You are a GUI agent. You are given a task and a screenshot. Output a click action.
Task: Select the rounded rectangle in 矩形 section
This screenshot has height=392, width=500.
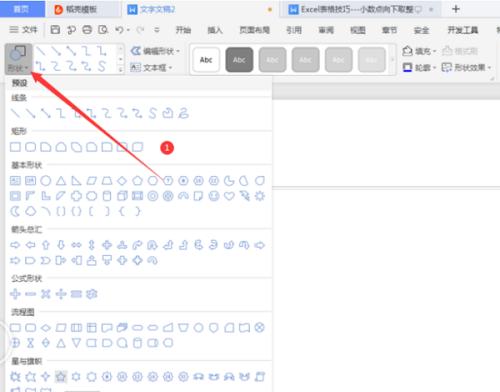tap(31, 147)
